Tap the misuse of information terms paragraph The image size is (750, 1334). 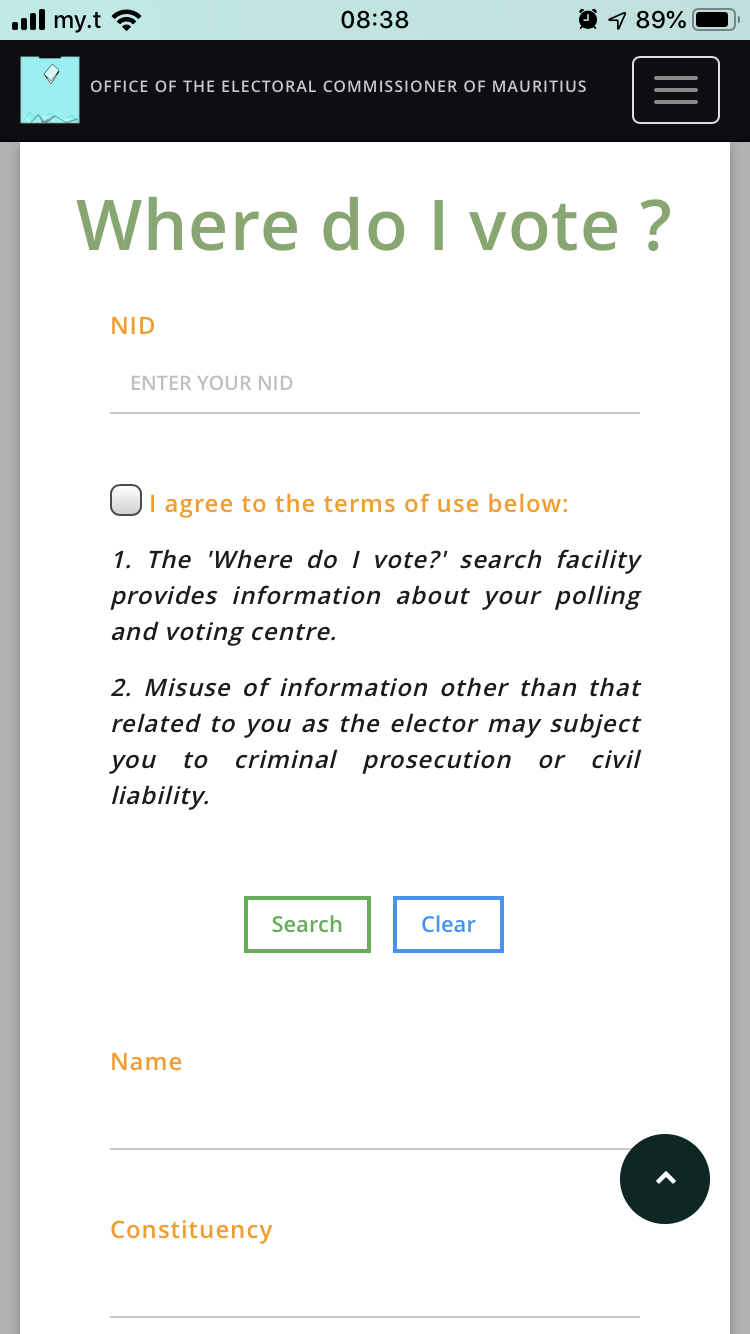click(375, 741)
